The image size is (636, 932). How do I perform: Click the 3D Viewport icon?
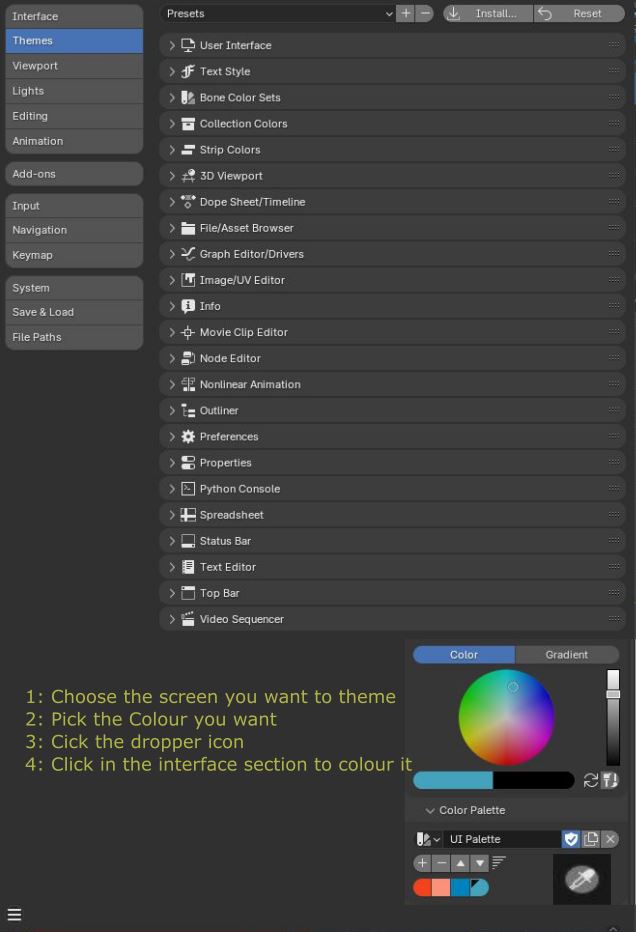tap(188, 176)
